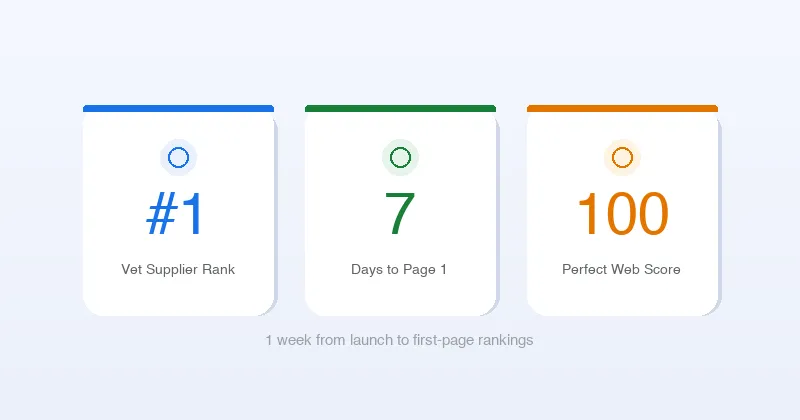Click the green circle icon above 7

click(x=400, y=157)
